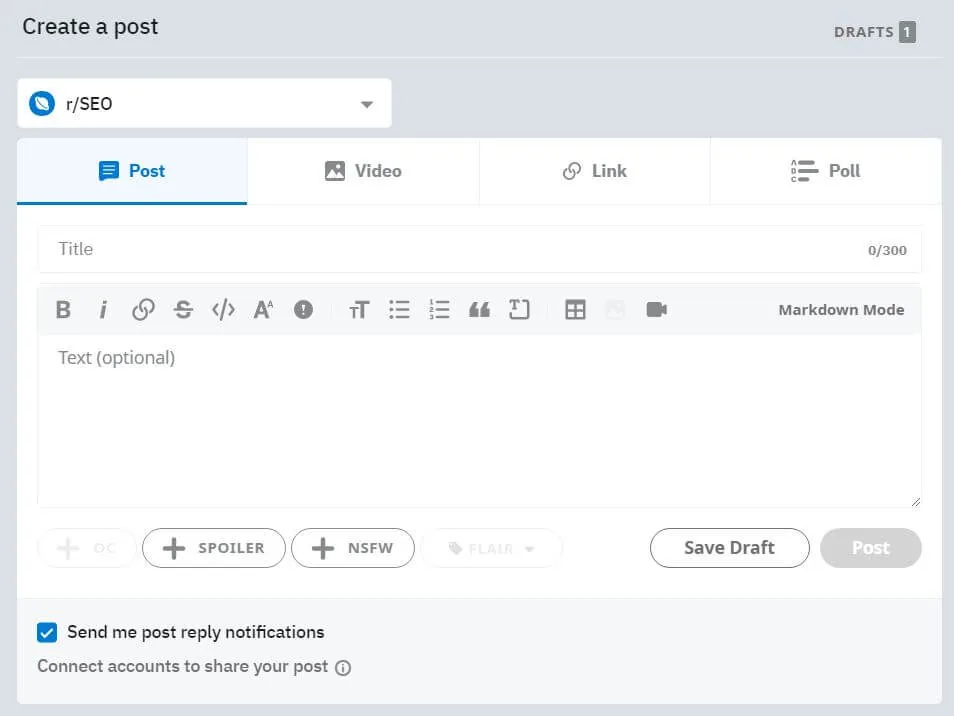Expand the r/SEO community dropdown
Viewport: 954px width, 716px height.
[x=366, y=104]
